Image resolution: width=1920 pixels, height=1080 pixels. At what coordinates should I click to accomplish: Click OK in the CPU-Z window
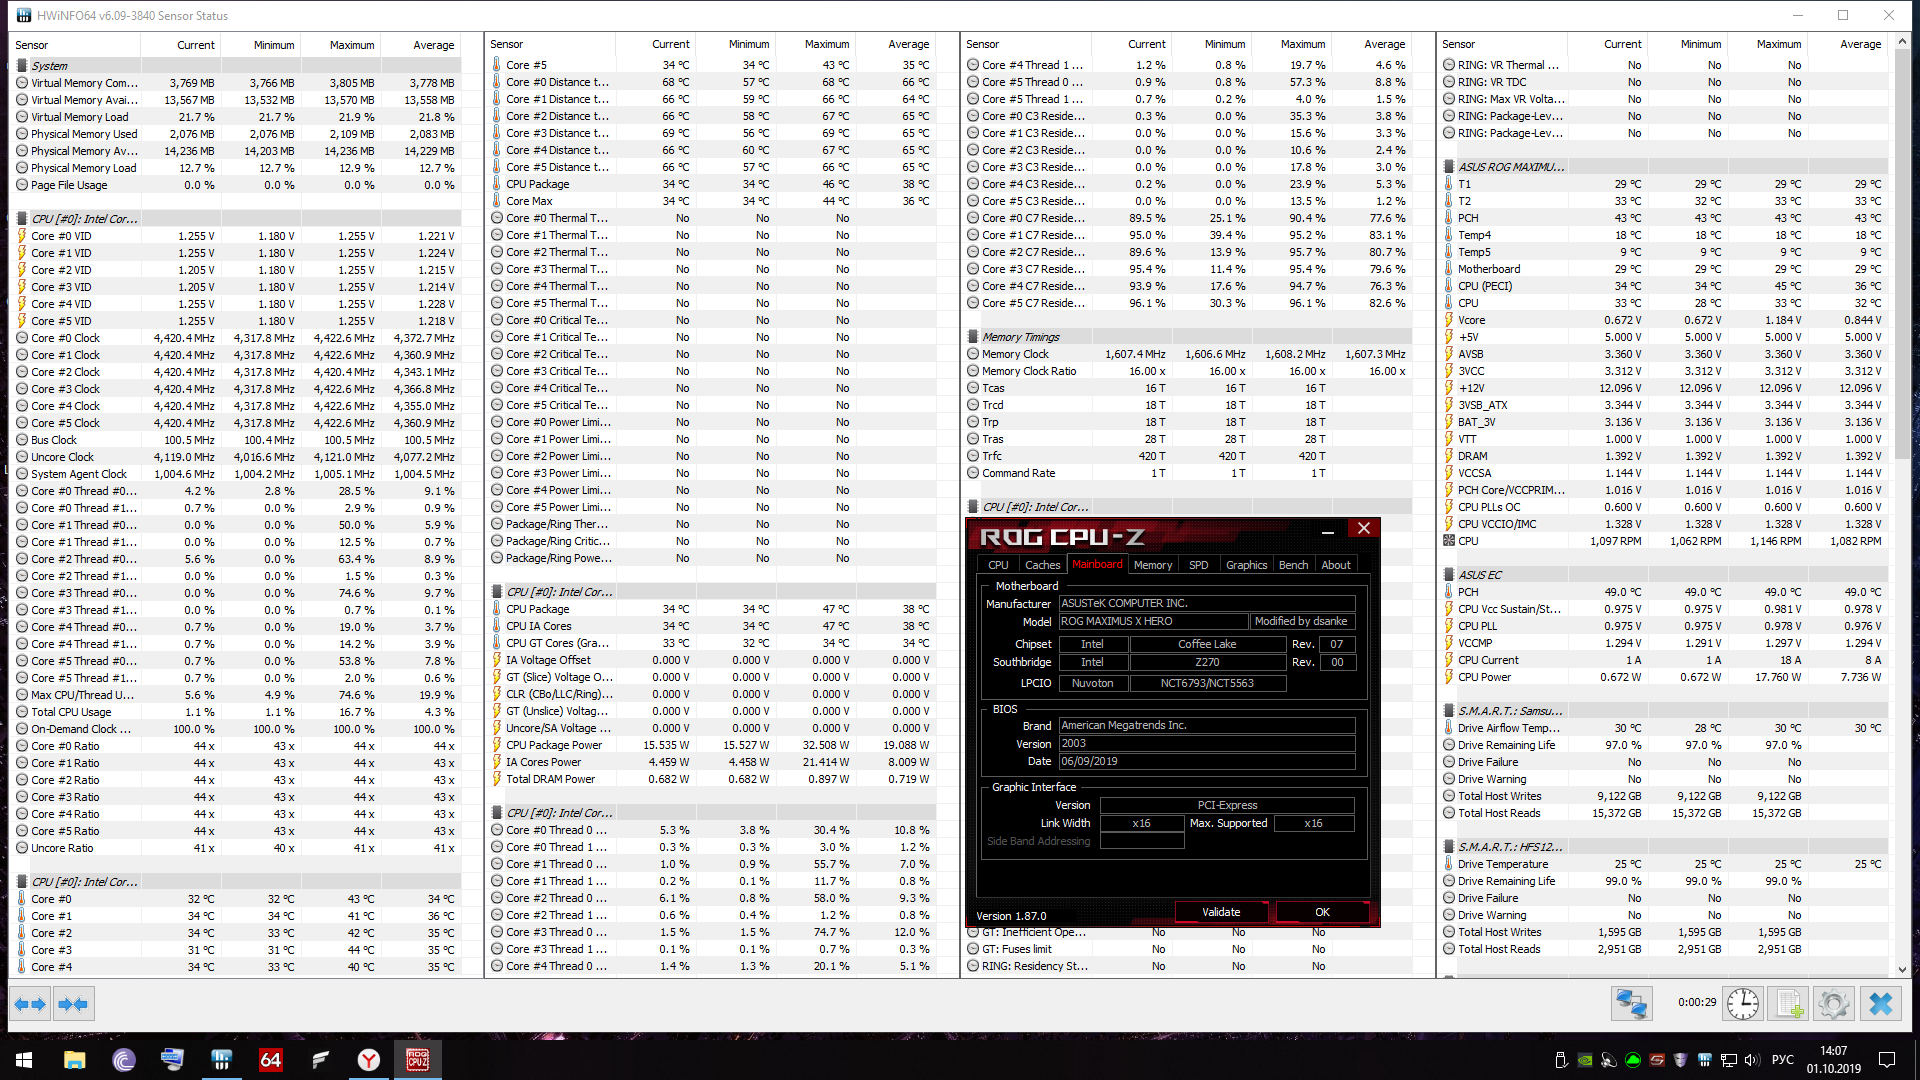point(1322,912)
